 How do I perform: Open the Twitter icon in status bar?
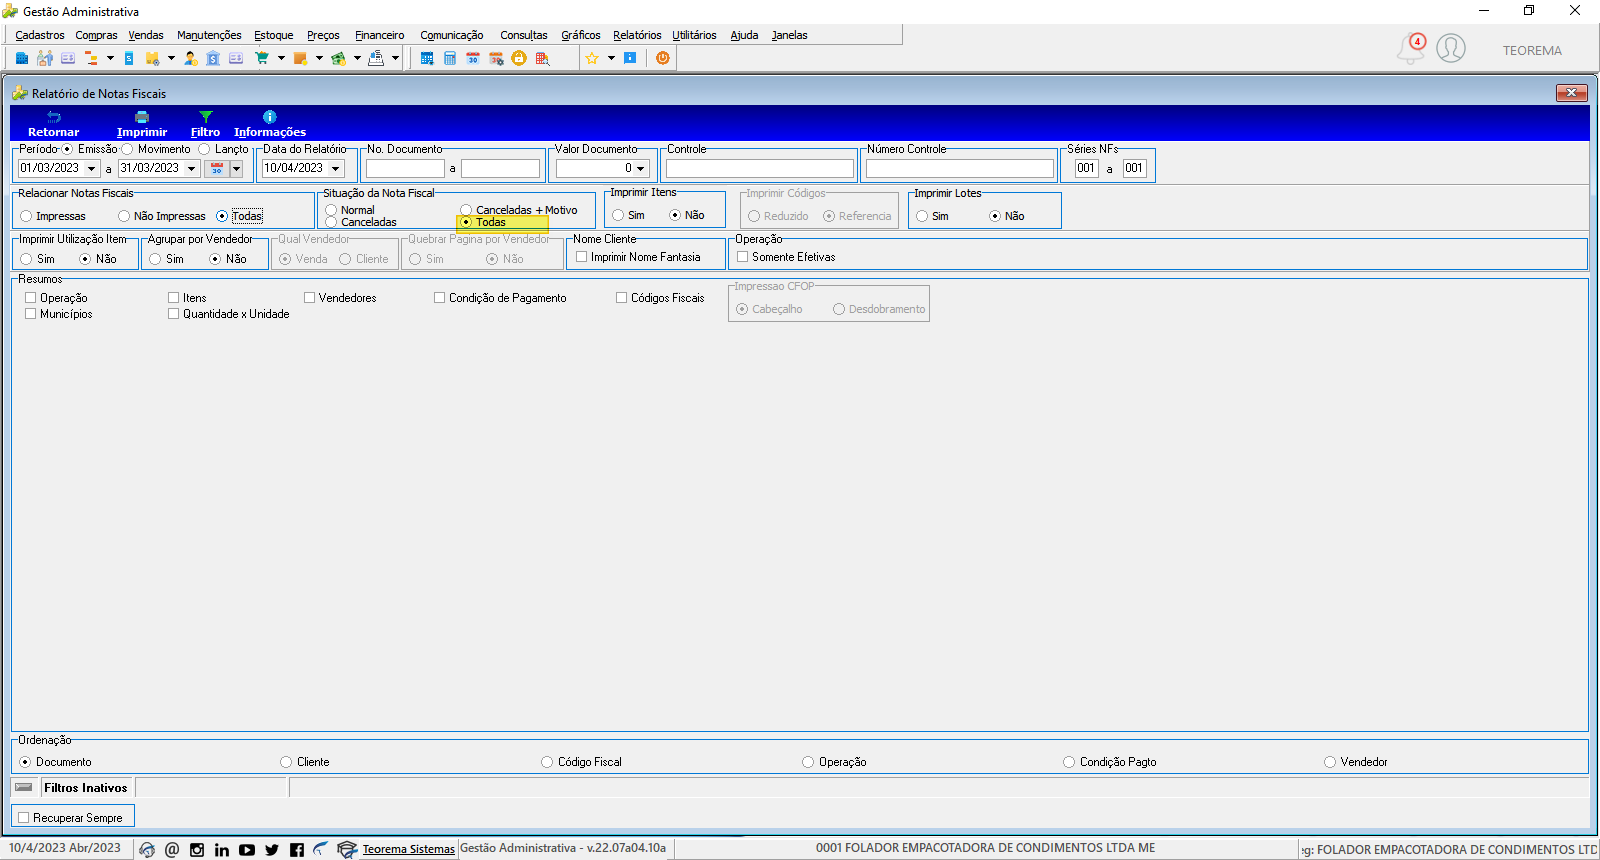coord(272,850)
